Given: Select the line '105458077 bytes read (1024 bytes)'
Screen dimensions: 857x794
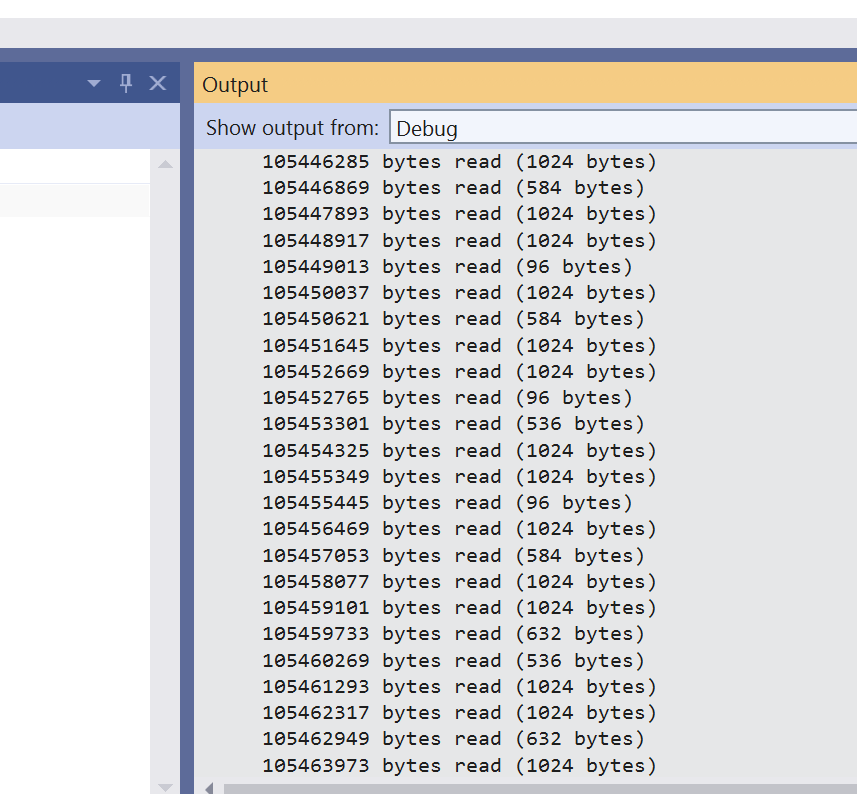Looking at the screenshot, I should pyautogui.click(x=459, y=582).
